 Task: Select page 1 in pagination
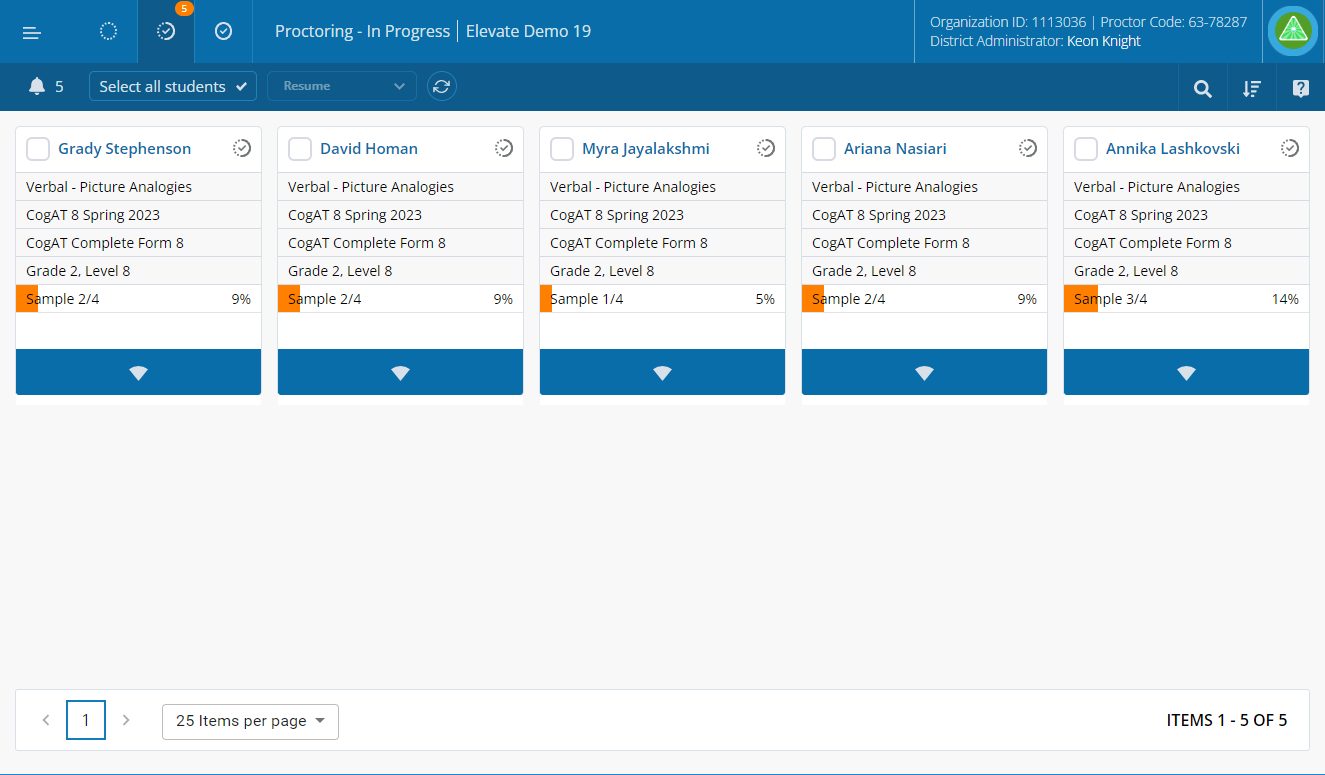tap(86, 720)
